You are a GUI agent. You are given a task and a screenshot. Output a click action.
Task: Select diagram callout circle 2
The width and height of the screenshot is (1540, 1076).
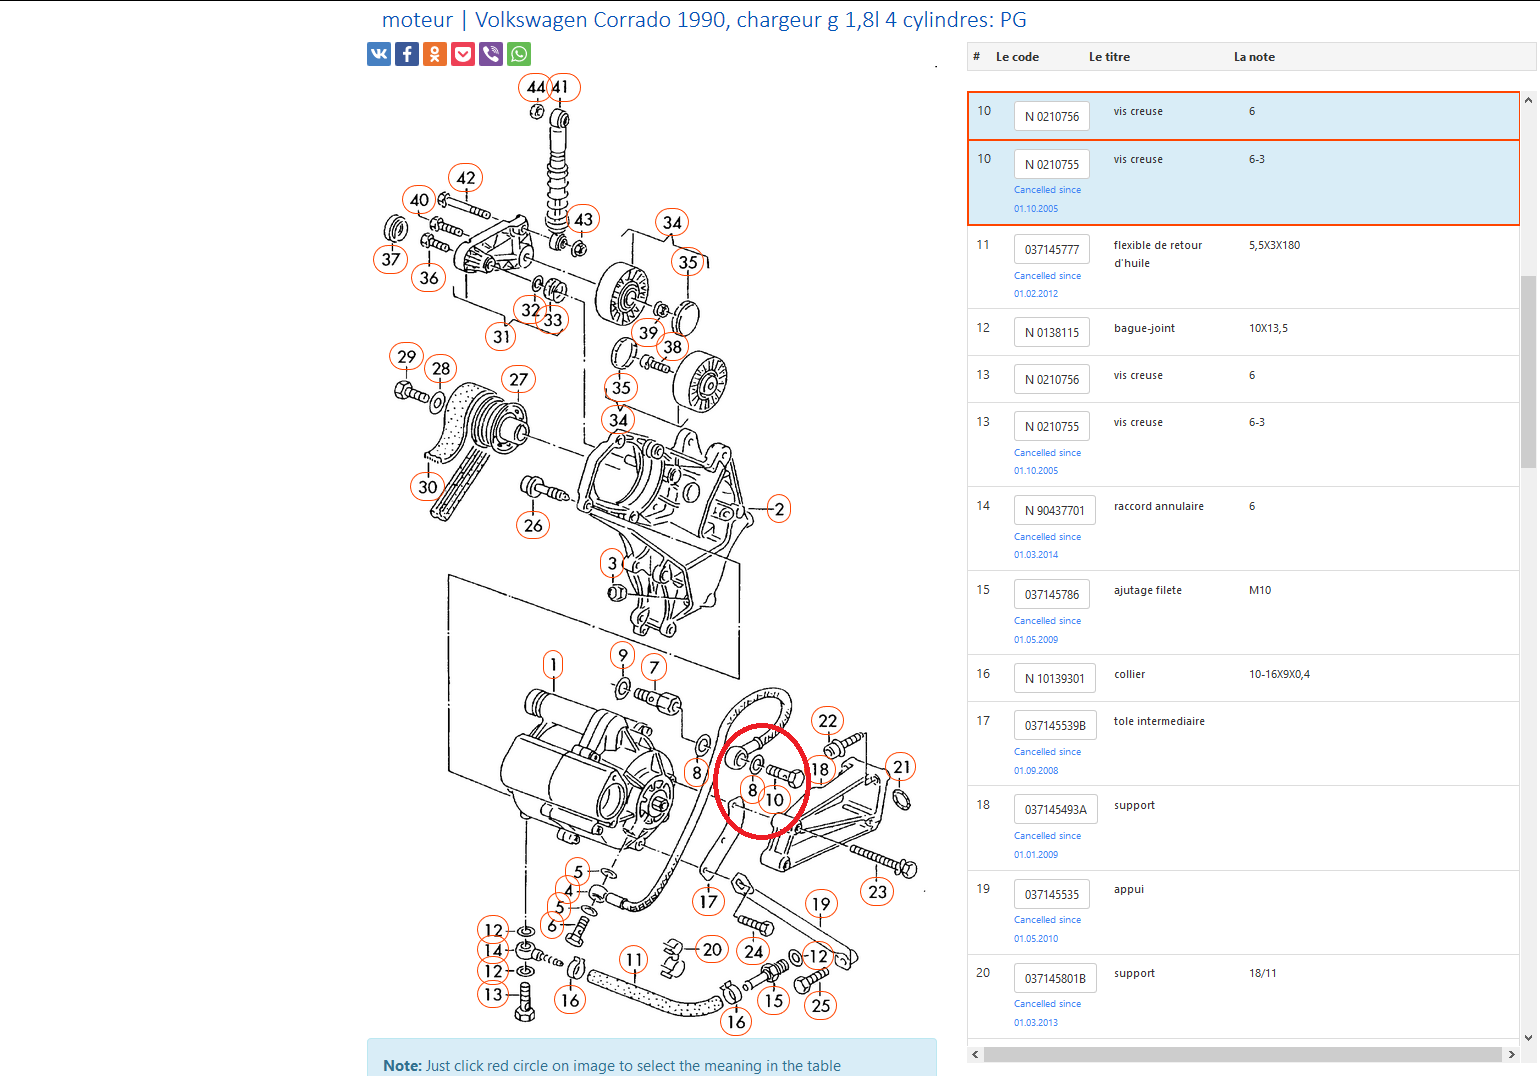[x=779, y=509]
